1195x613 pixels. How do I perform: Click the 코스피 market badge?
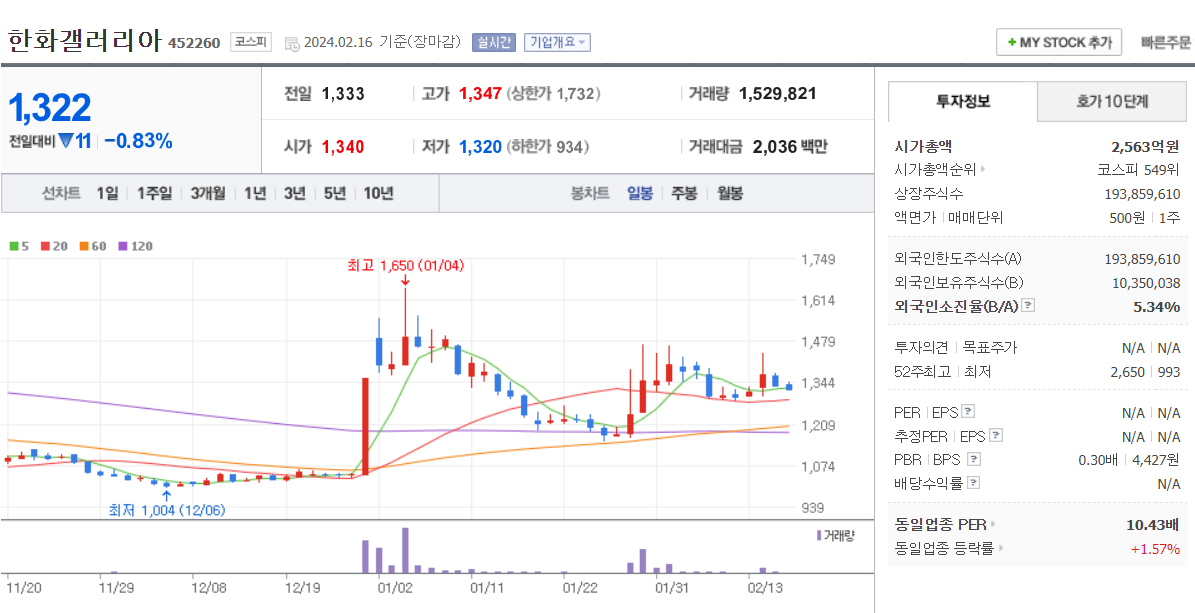click(251, 42)
